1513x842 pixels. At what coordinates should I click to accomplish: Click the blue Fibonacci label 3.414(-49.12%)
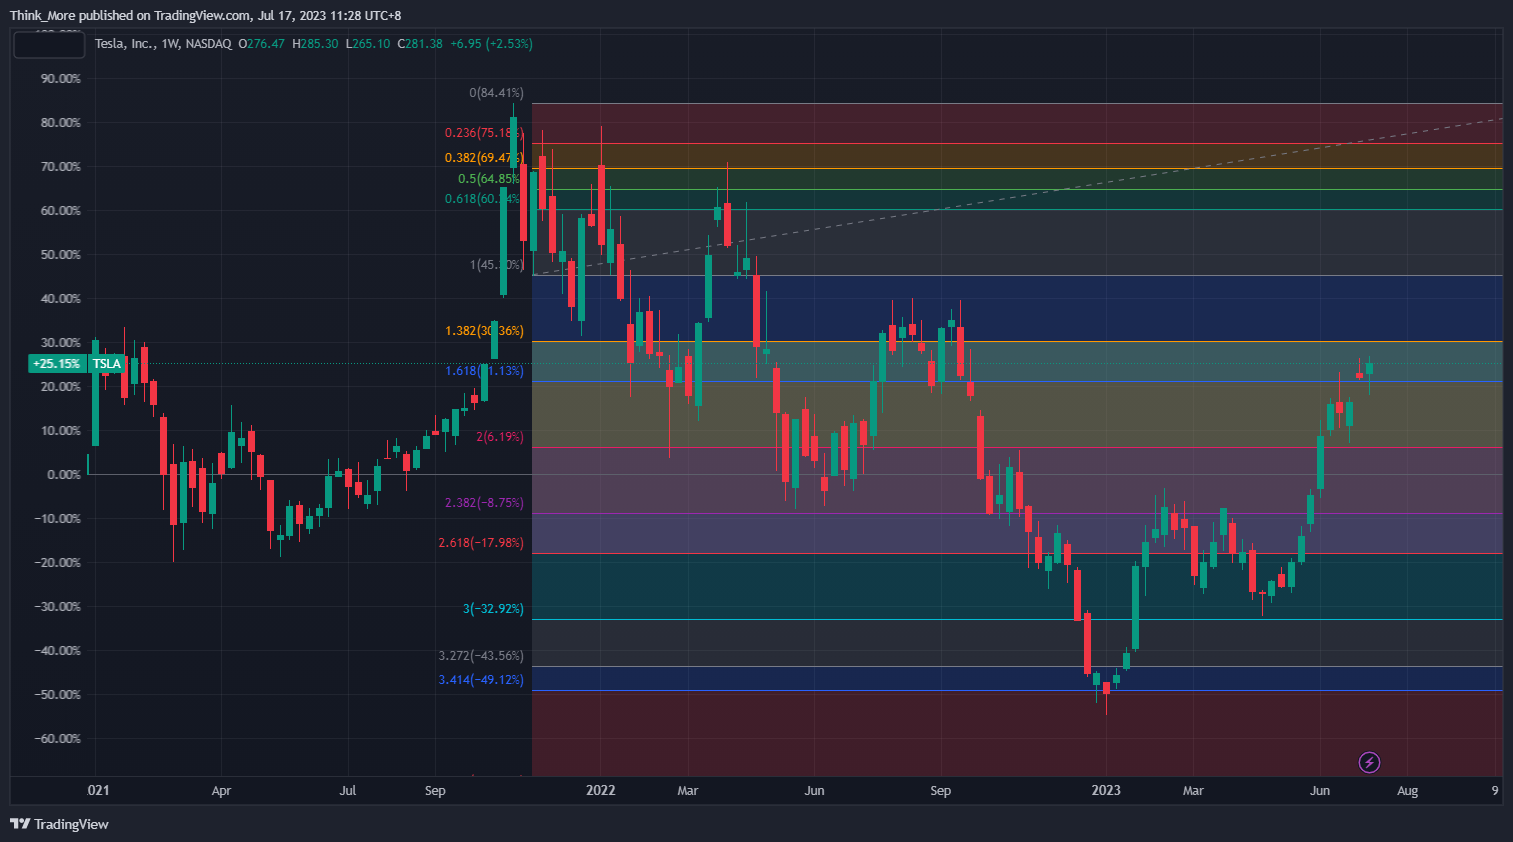pyautogui.click(x=481, y=680)
